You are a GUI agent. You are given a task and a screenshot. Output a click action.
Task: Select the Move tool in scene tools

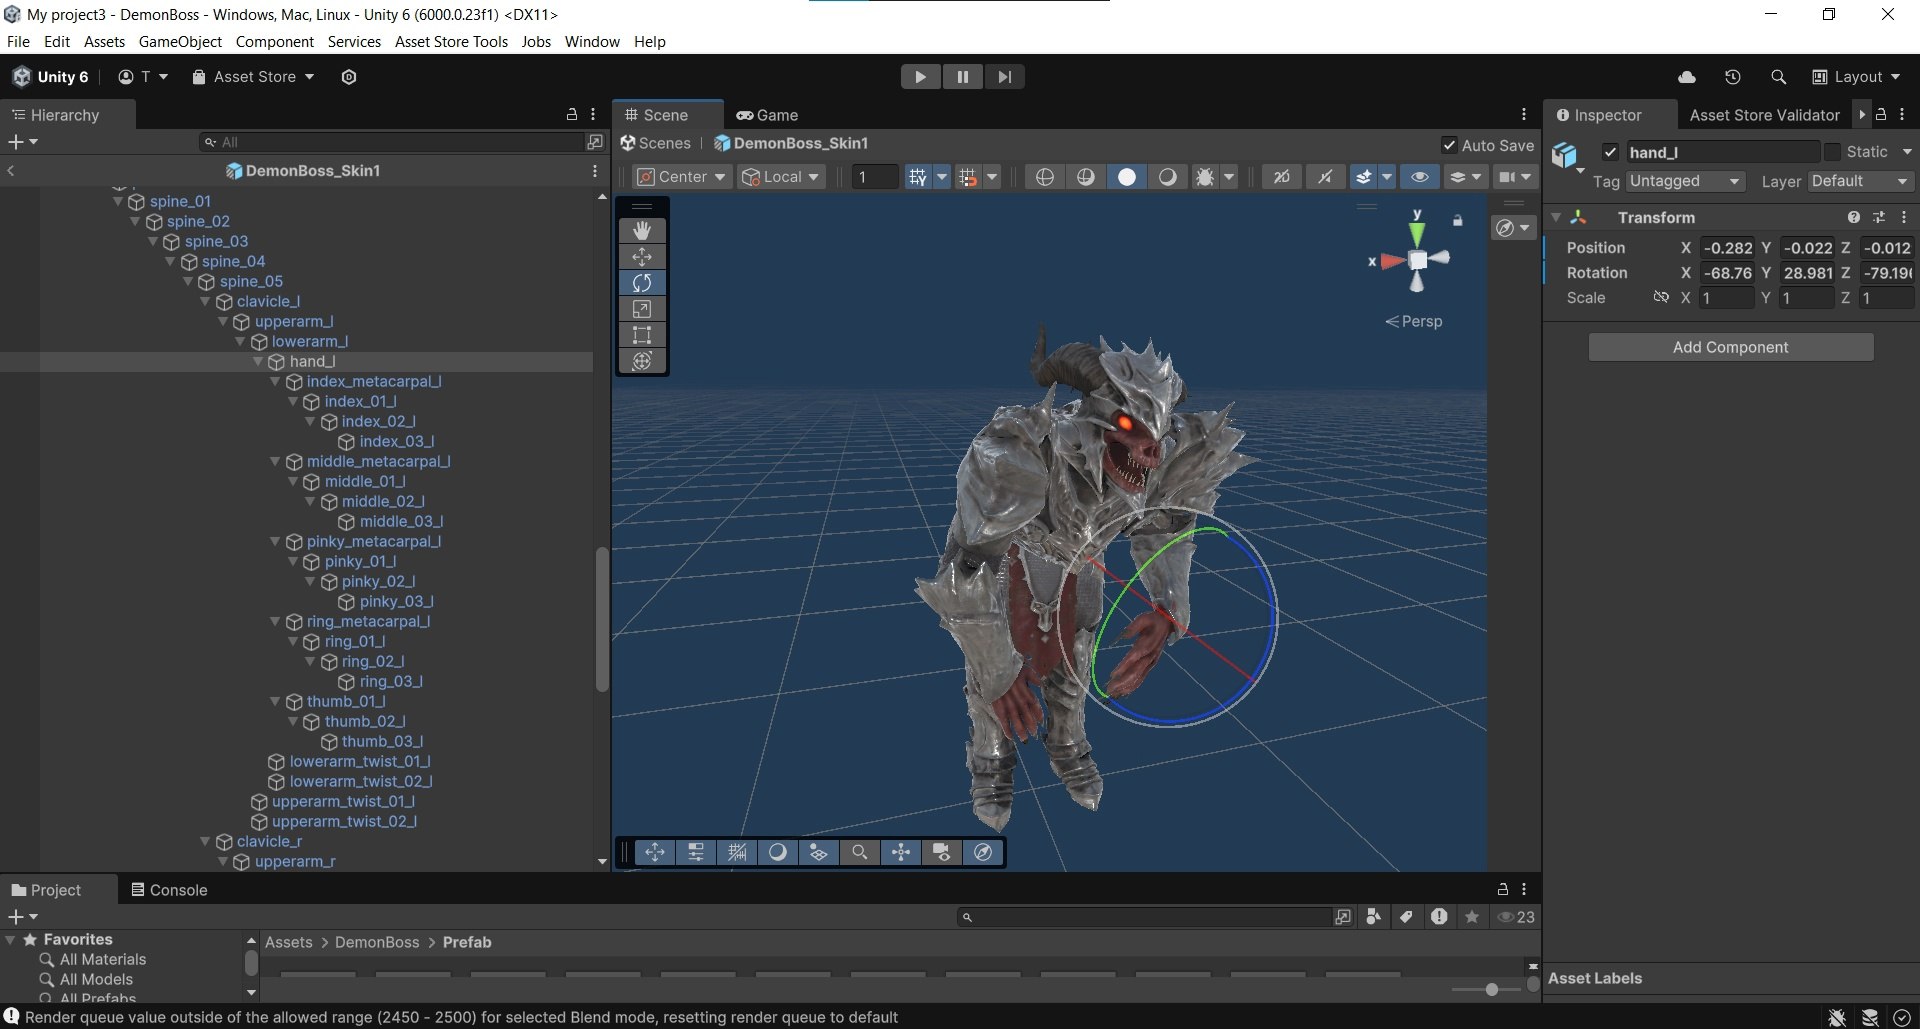642,257
